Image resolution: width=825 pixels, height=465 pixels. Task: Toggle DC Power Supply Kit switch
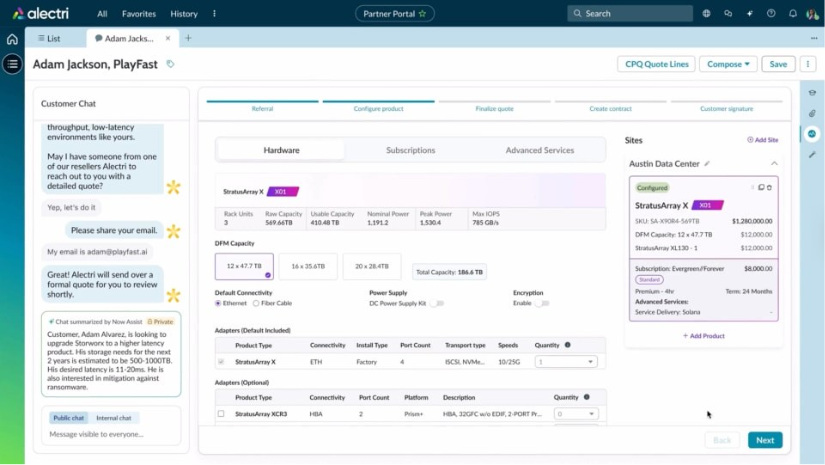coord(437,304)
